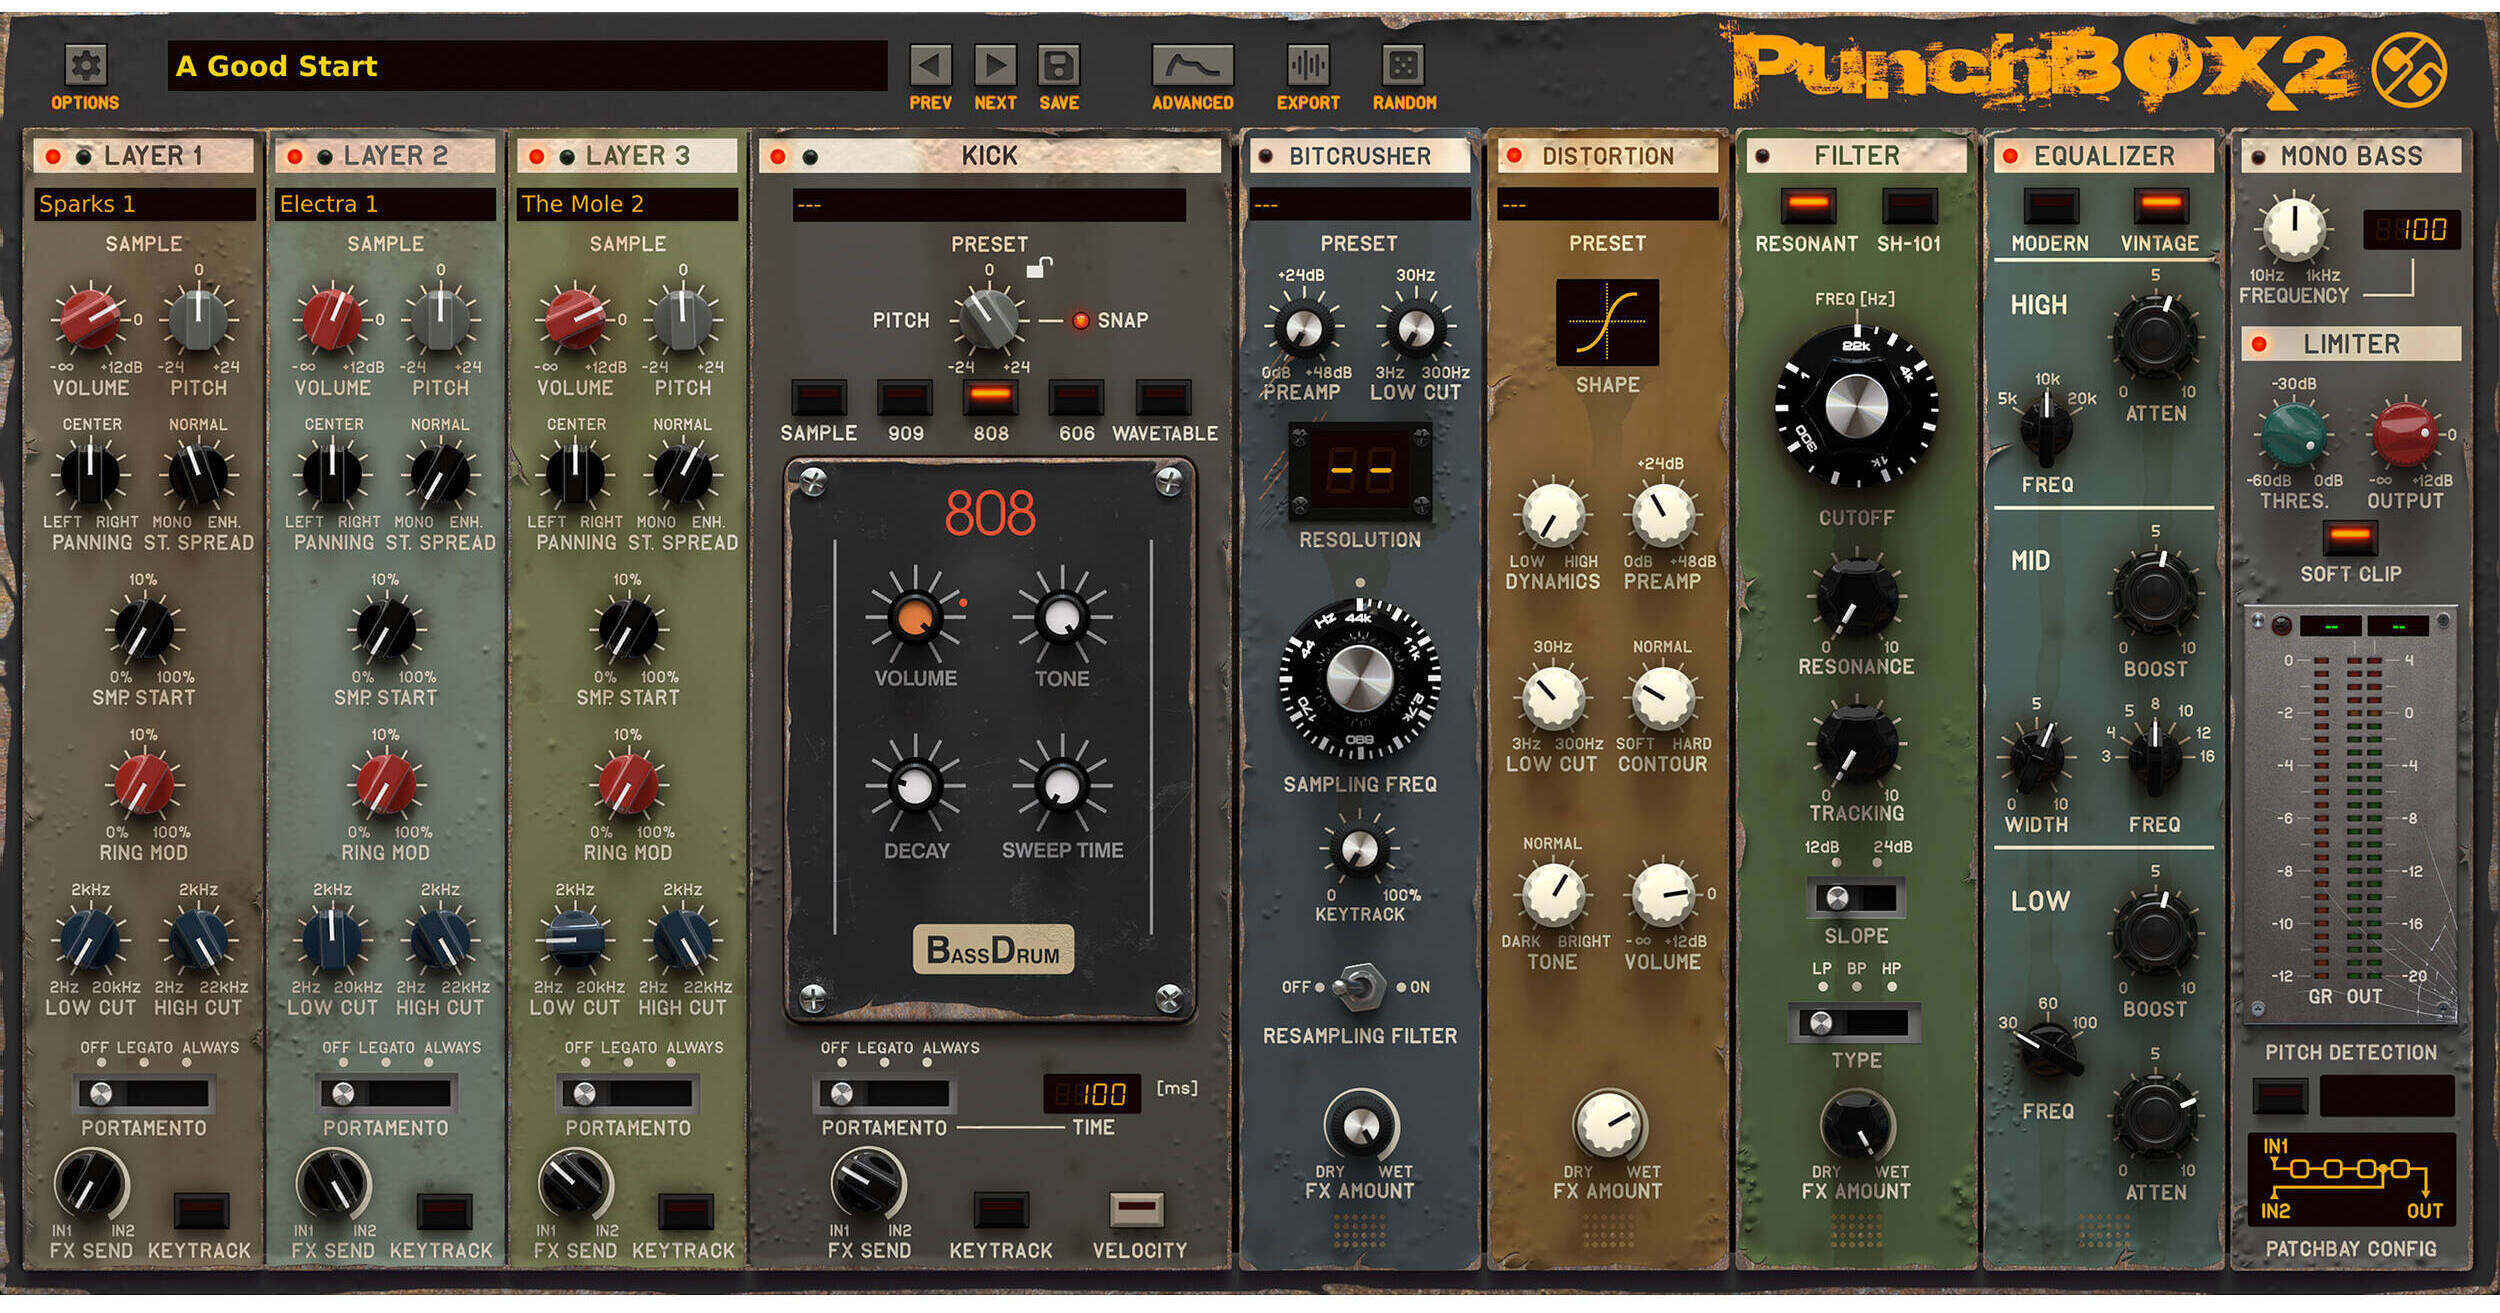2500x1313 pixels.
Task: Click the Bitcrusher Sampling Freq dial
Action: pyautogui.click(x=1360, y=680)
